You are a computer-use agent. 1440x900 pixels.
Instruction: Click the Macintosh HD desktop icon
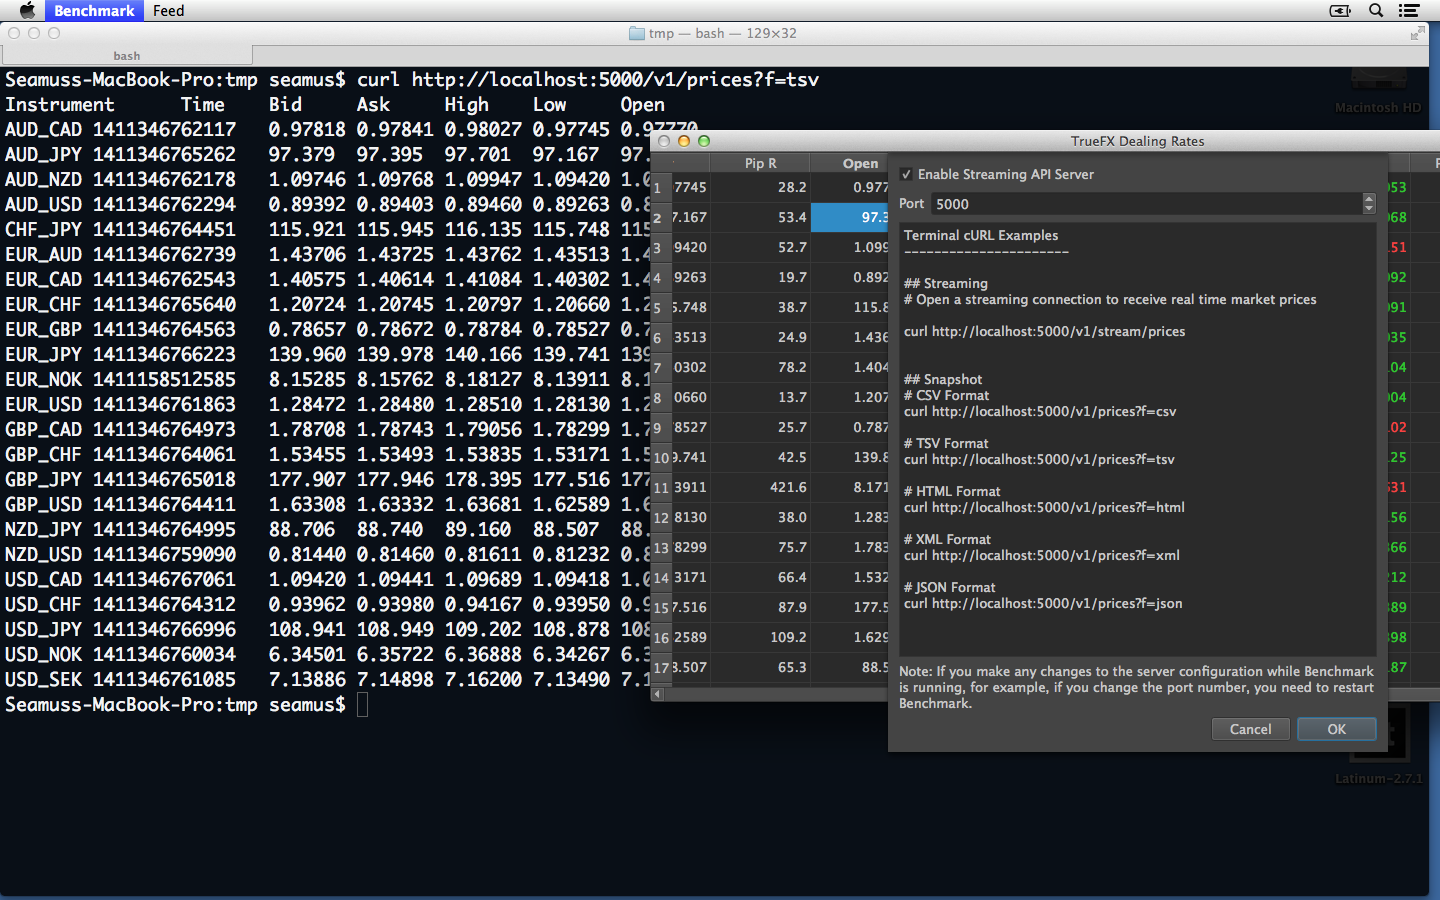(x=1378, y=90)
